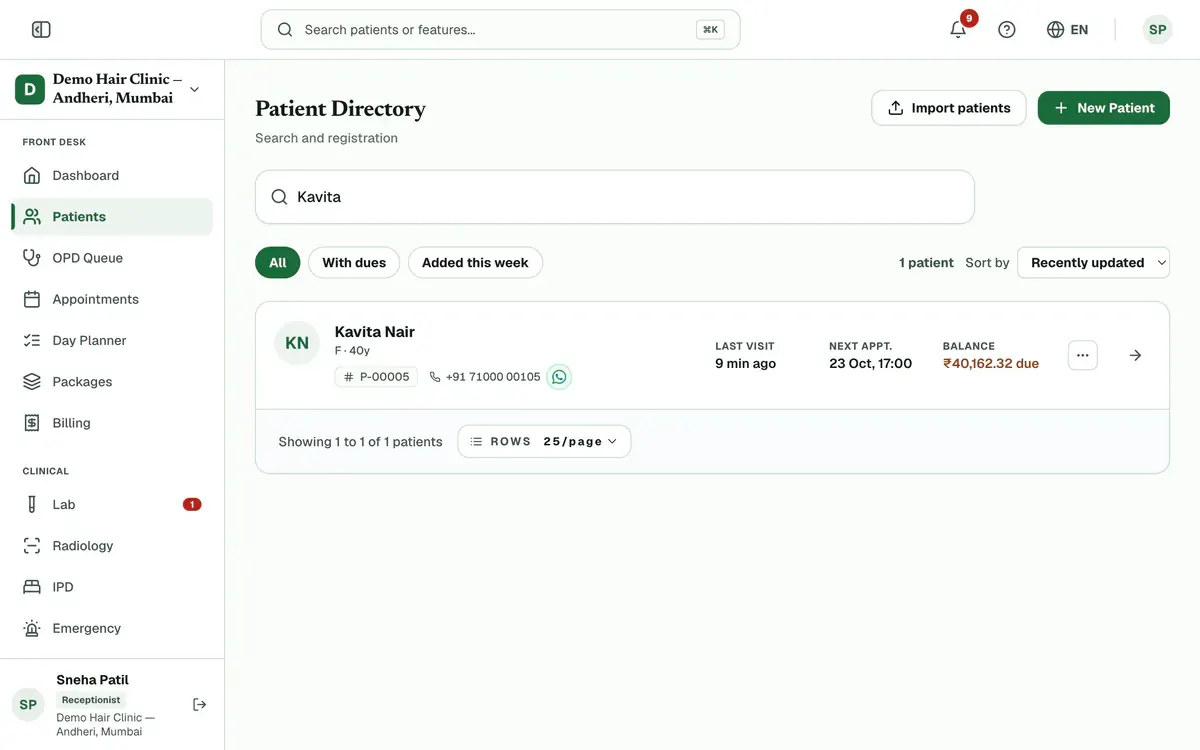Open Recently updated sort dropdown
Viewport: 1200px width, 750px height.
point(1093,263)
